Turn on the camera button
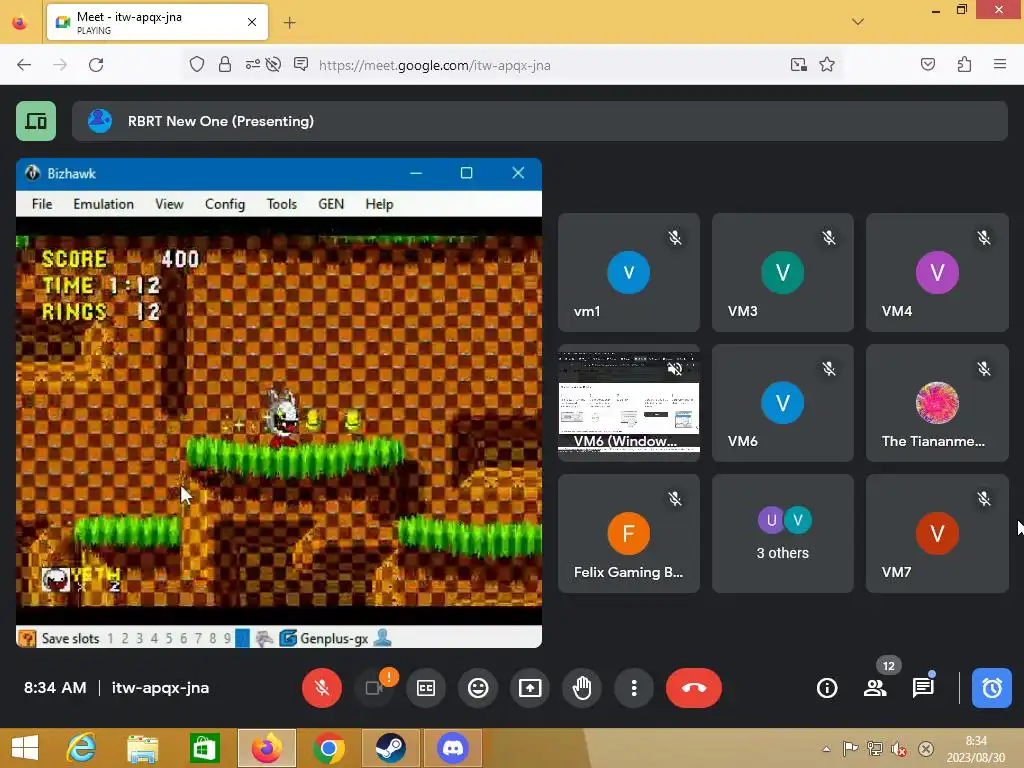This screenshot has height=768, width=1024. pyautogui.click(x=374, y=688)
